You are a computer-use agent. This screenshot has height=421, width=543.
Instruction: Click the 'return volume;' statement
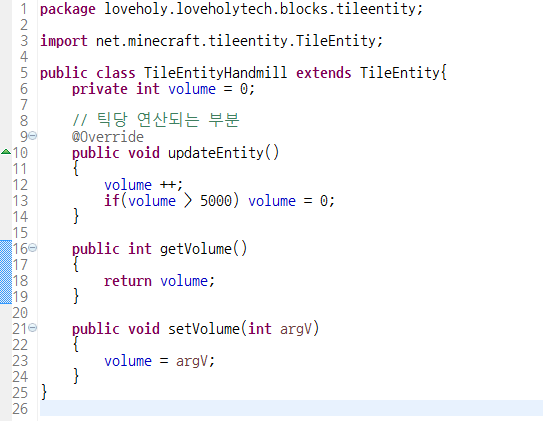coord(159,281)
